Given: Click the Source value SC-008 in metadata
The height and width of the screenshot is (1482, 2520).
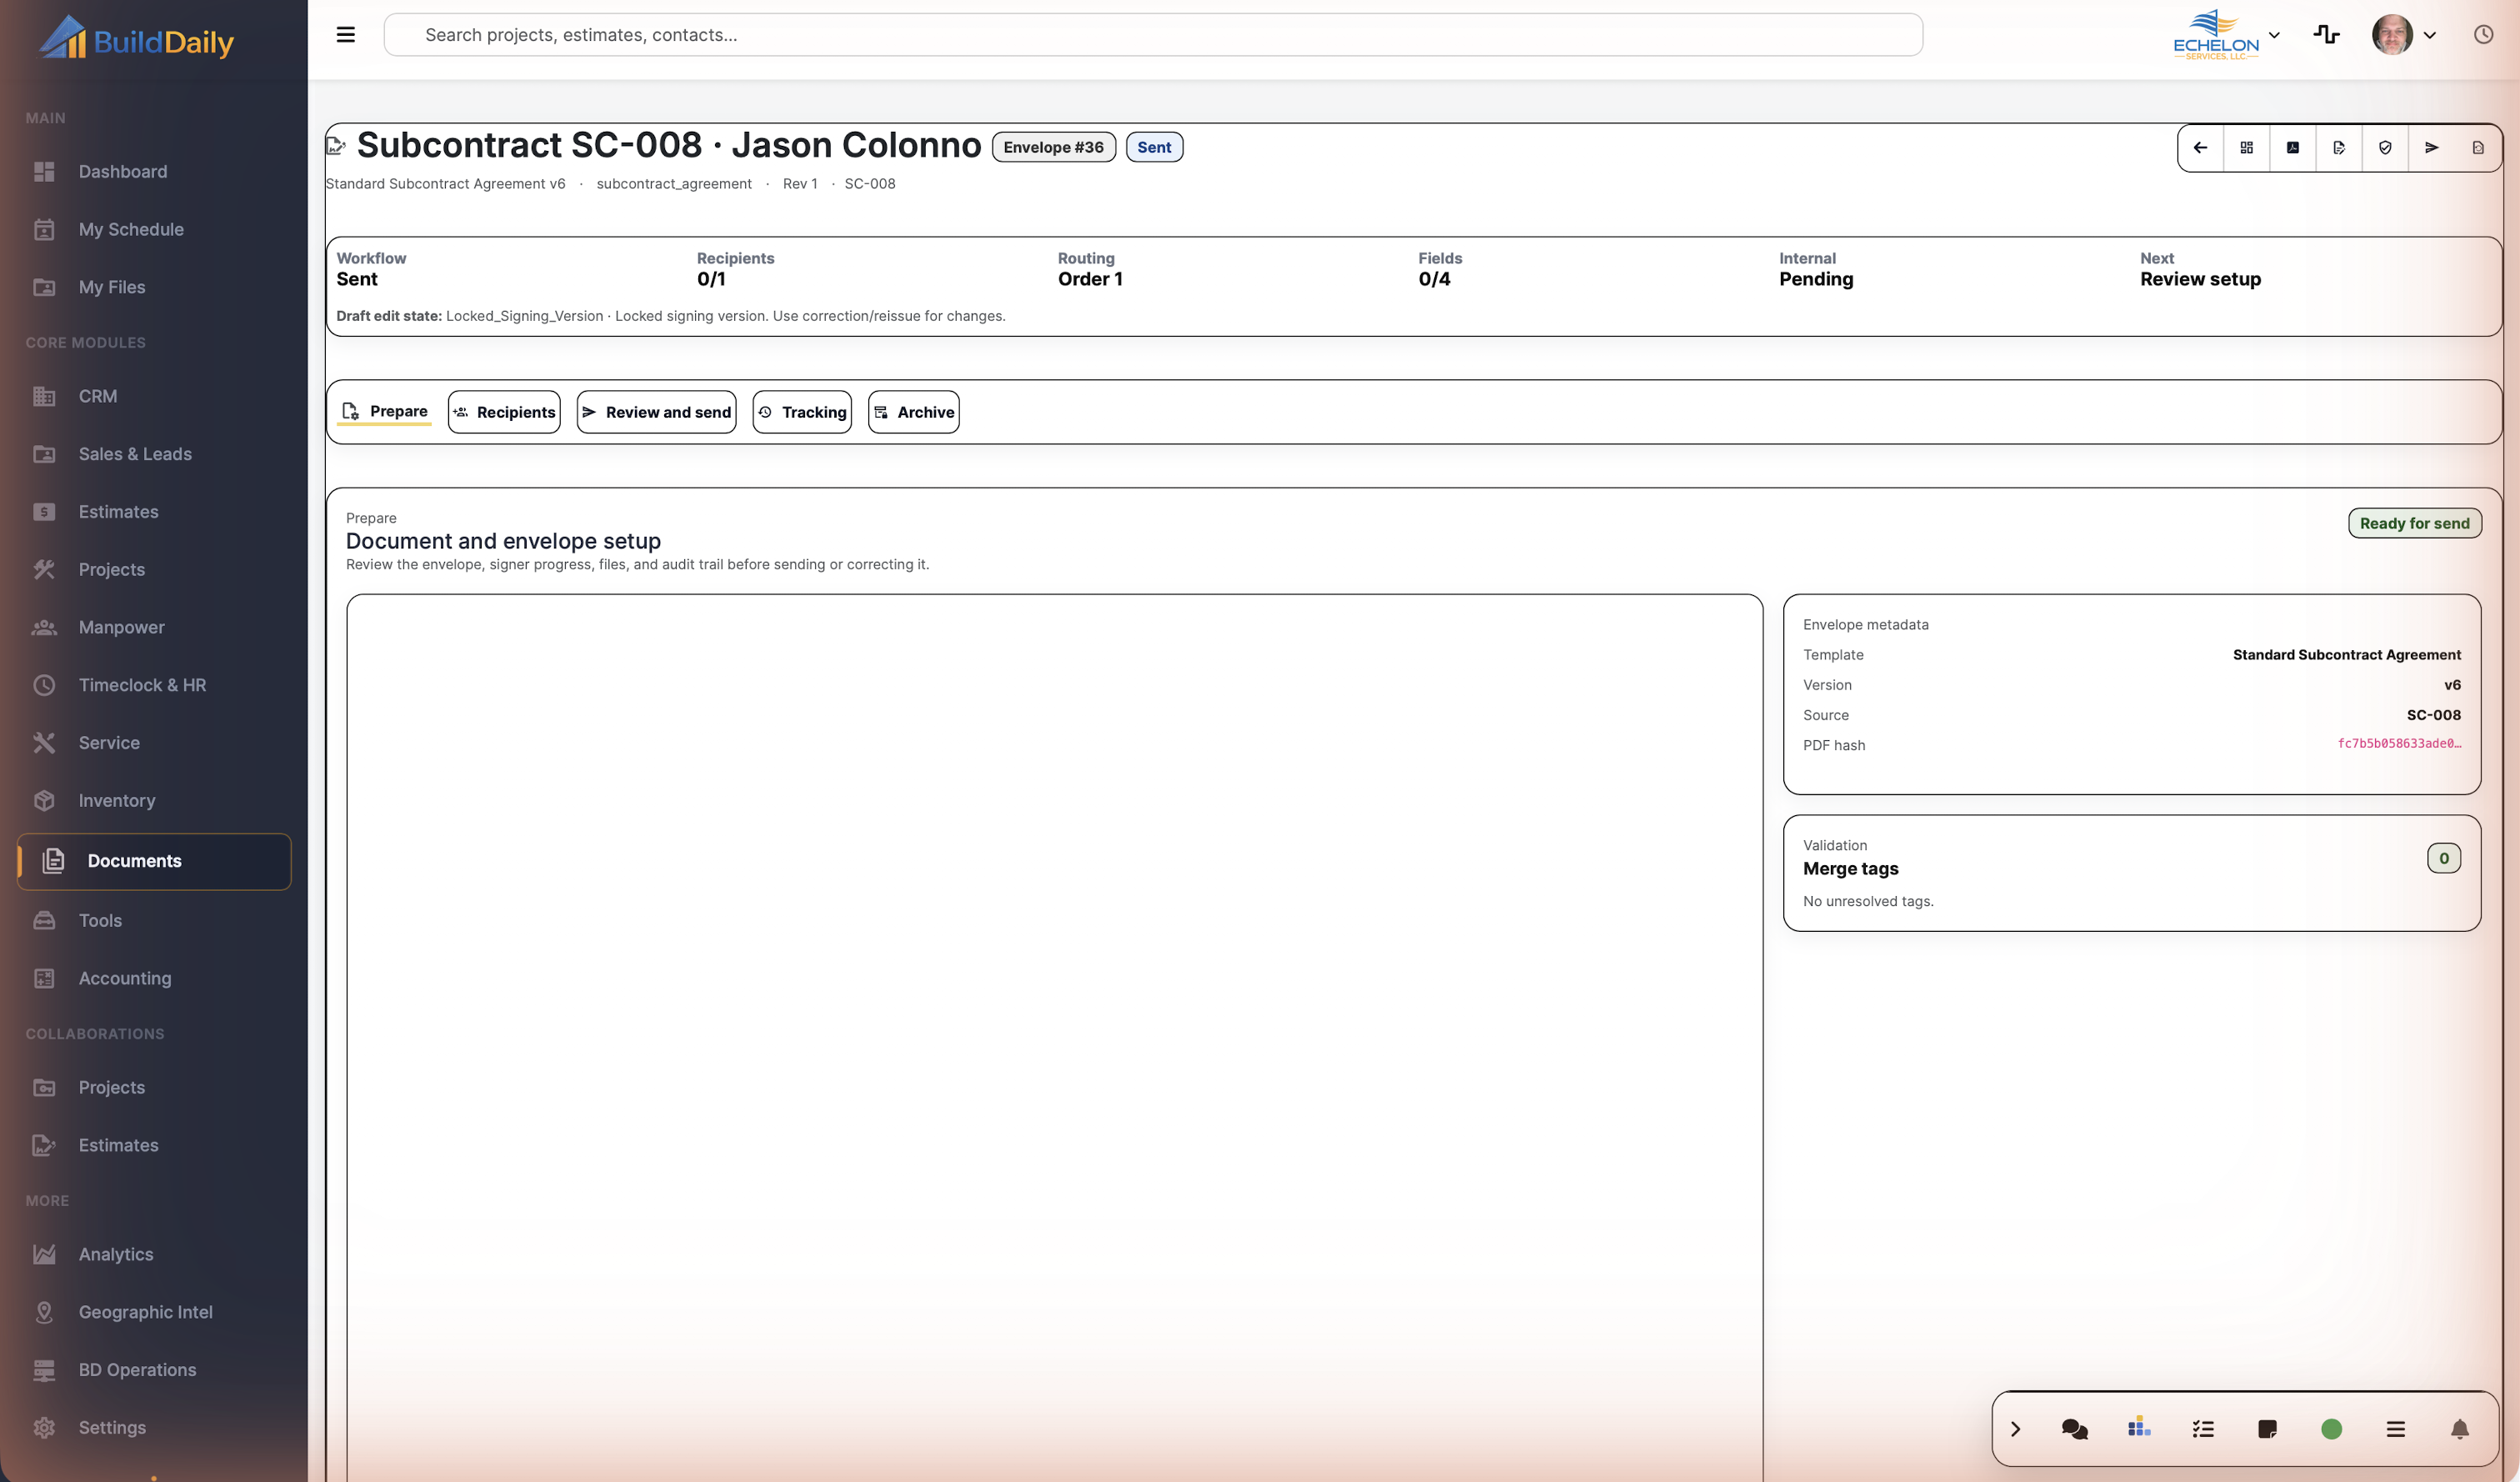Looking at the screenshot, I should point(2433,715).
